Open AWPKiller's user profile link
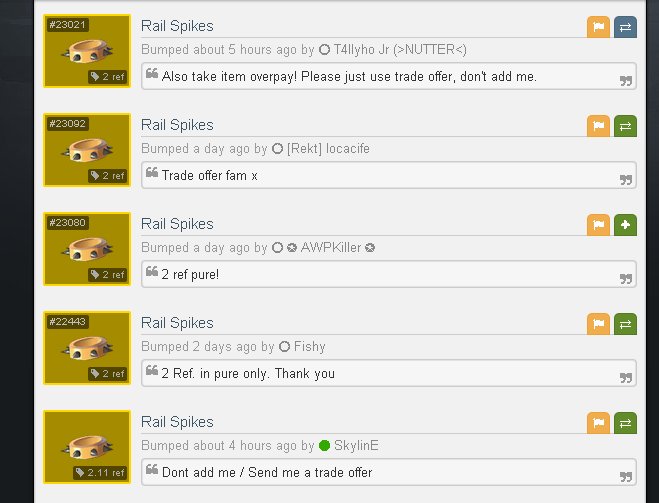This screenshot has width=659, height=503. point(331,248)
